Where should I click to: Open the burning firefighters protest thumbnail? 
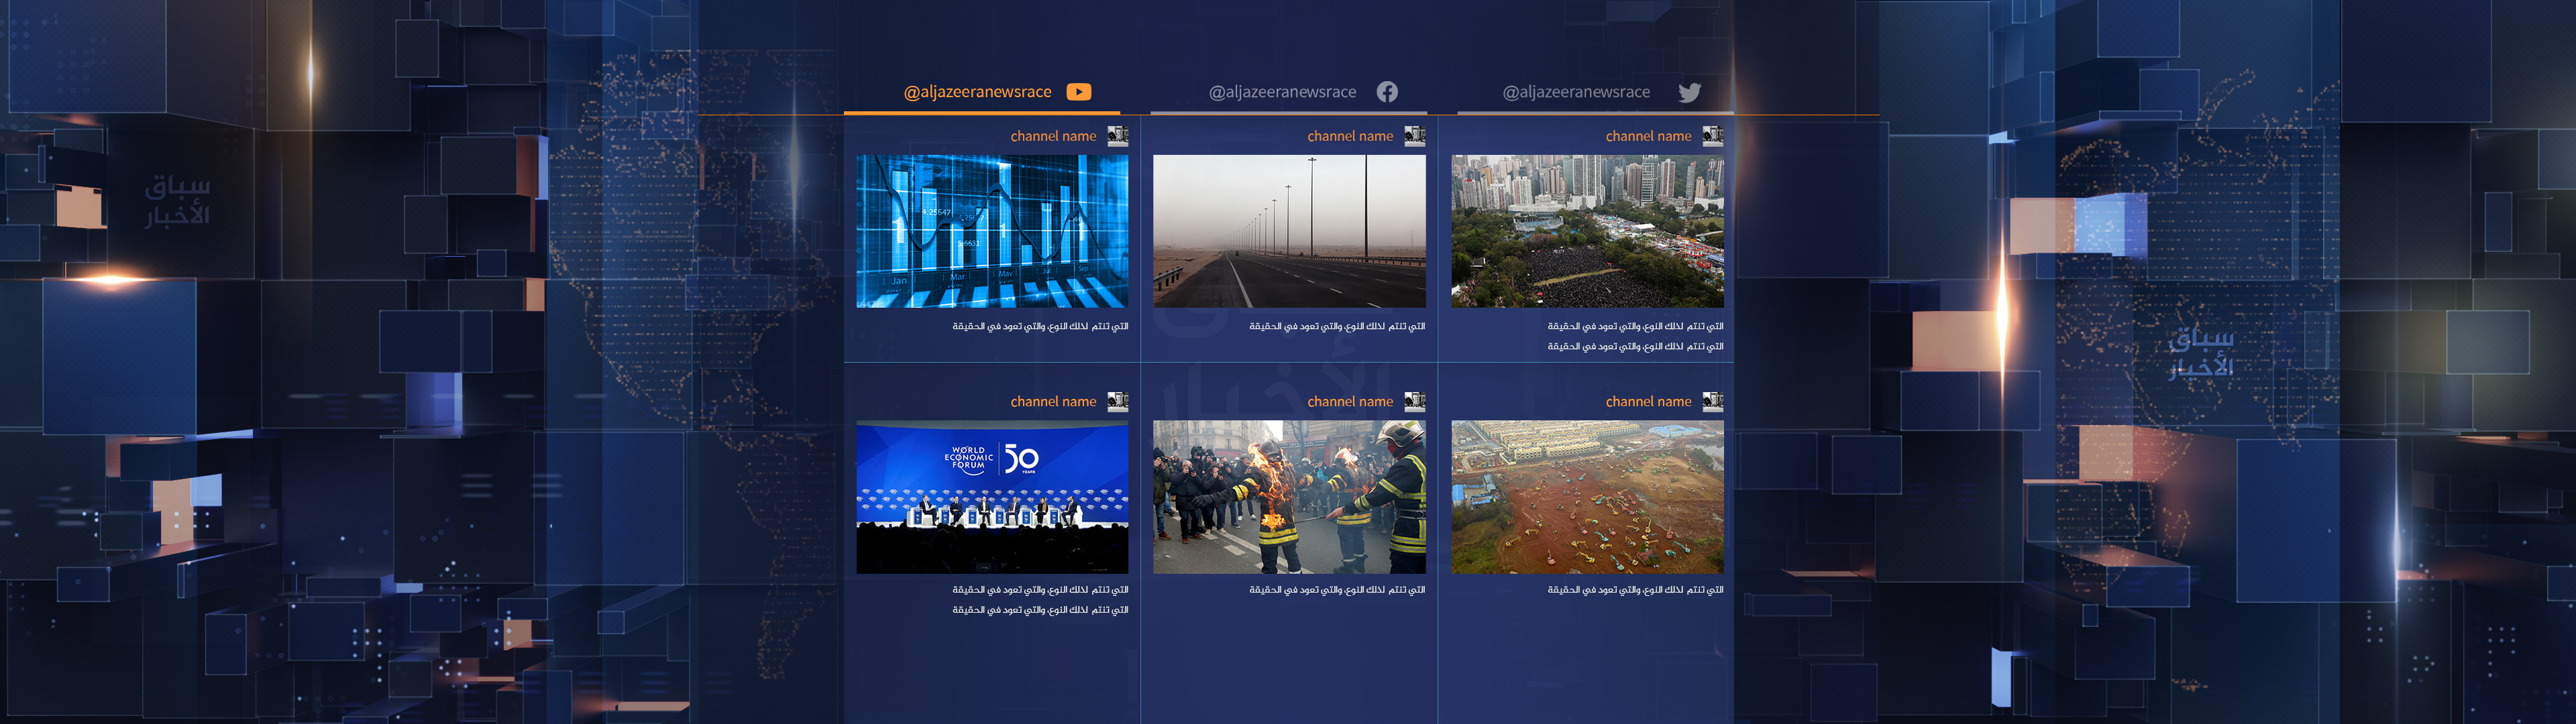(1289, 497)
